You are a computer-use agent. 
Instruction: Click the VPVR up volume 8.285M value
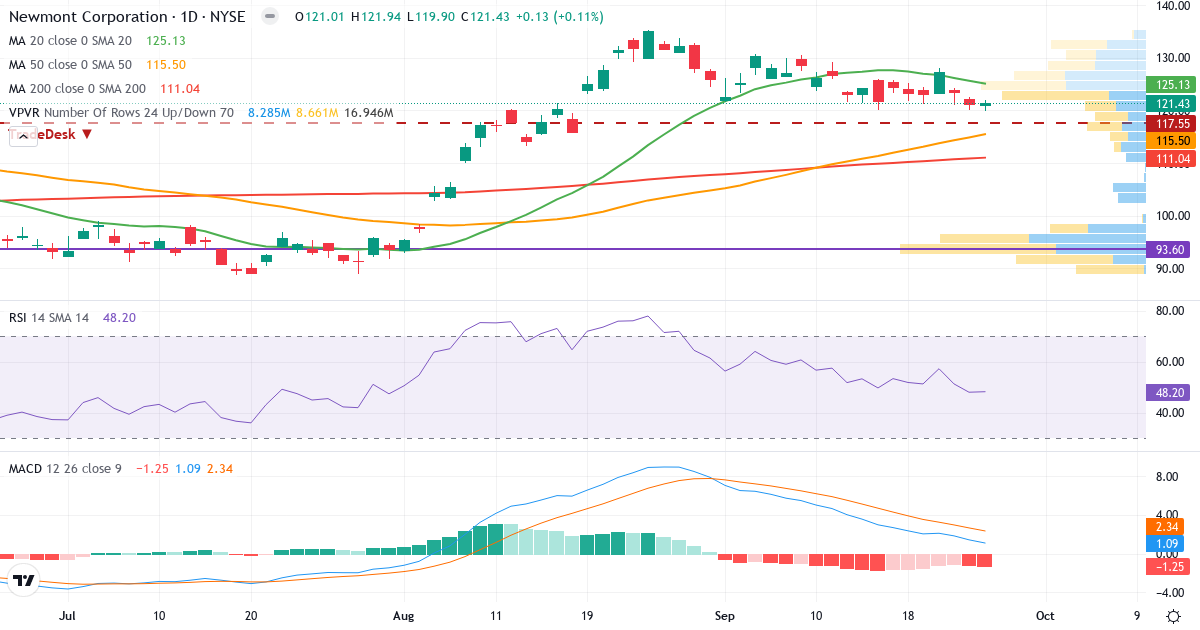click(x=269, y=113)
